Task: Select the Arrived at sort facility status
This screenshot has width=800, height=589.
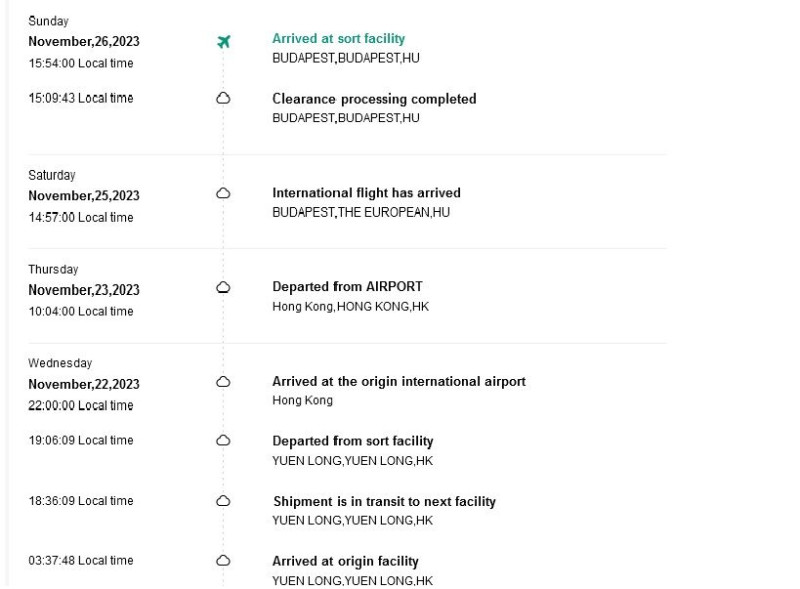Action: point(338,39)
